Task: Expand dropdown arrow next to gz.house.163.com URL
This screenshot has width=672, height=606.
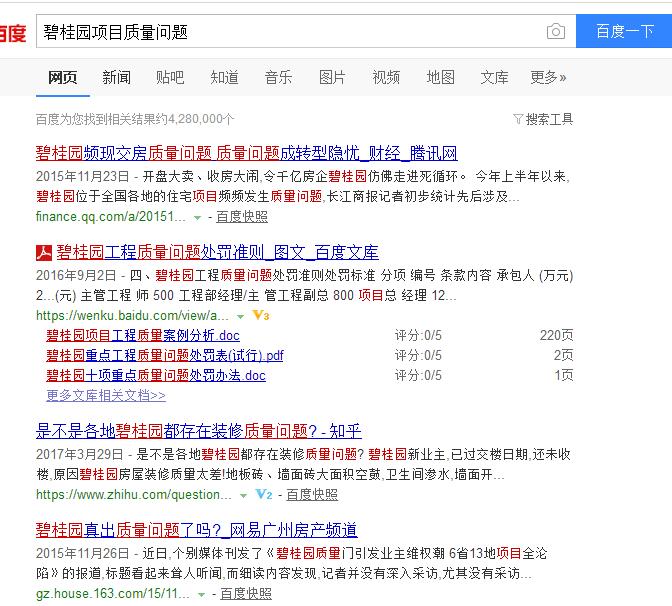Action: [x=201, y=595]
